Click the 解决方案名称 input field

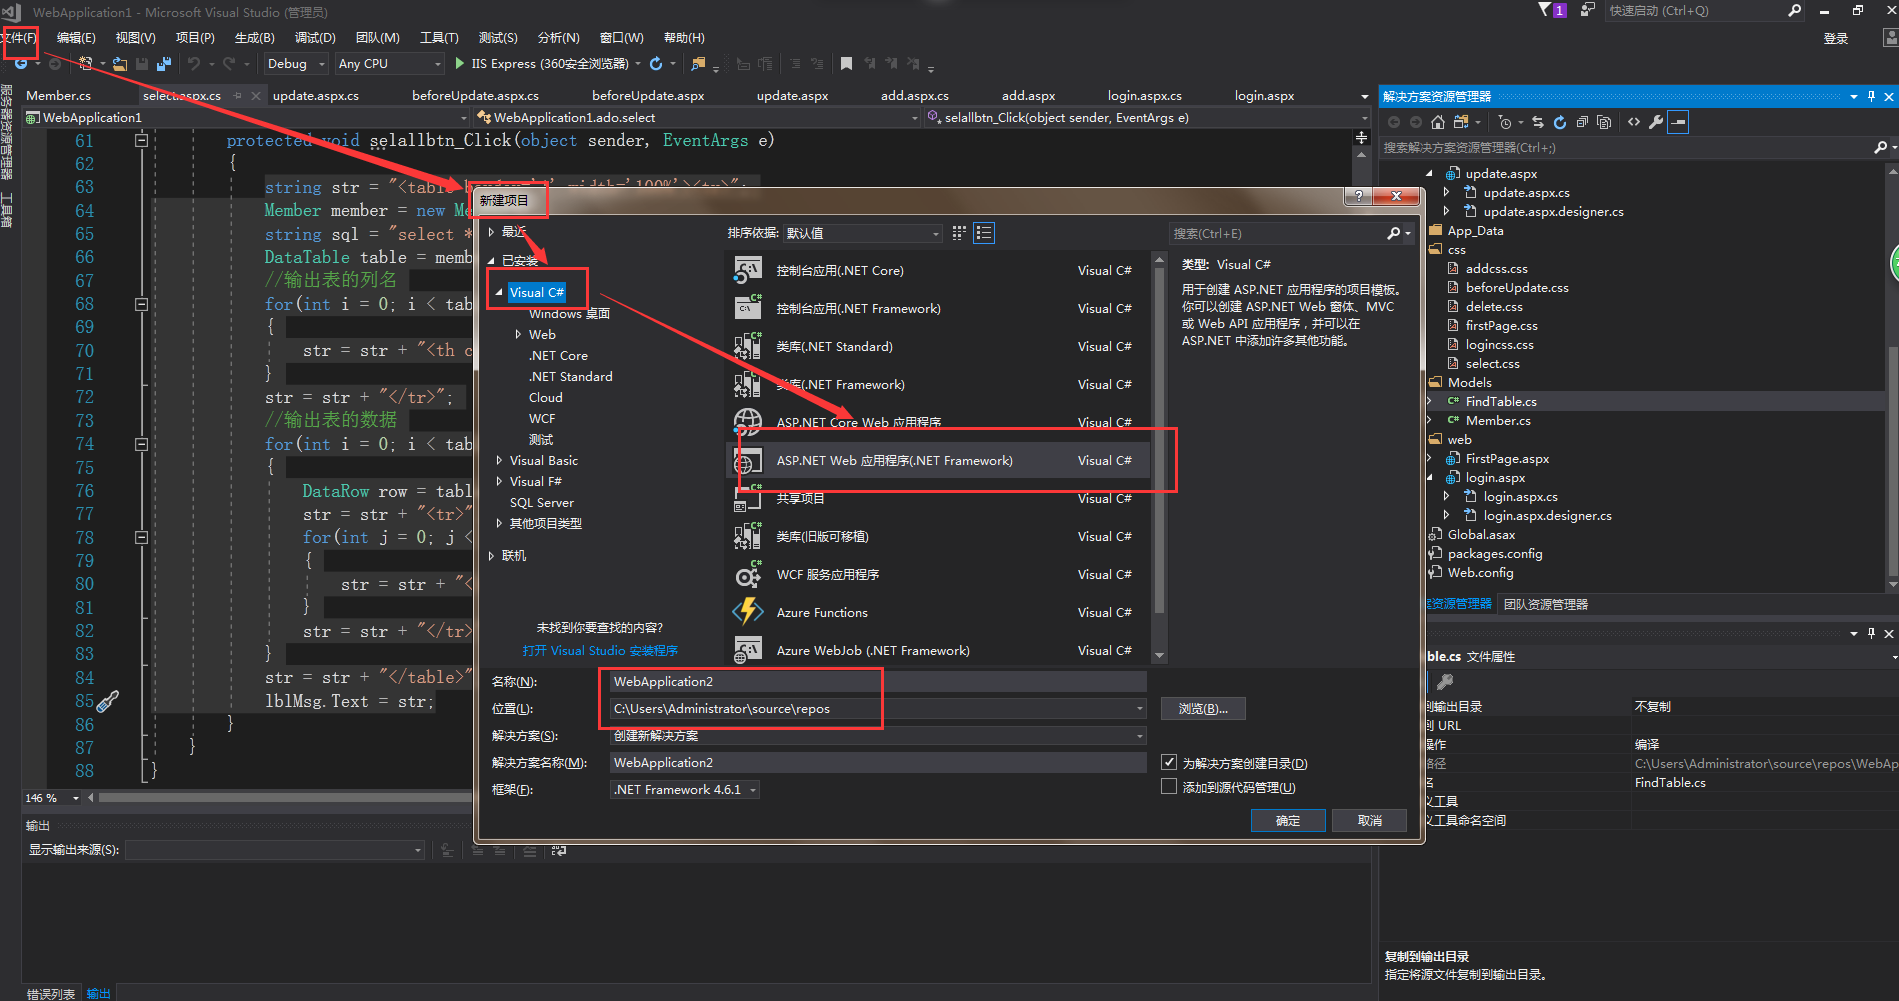877,763
